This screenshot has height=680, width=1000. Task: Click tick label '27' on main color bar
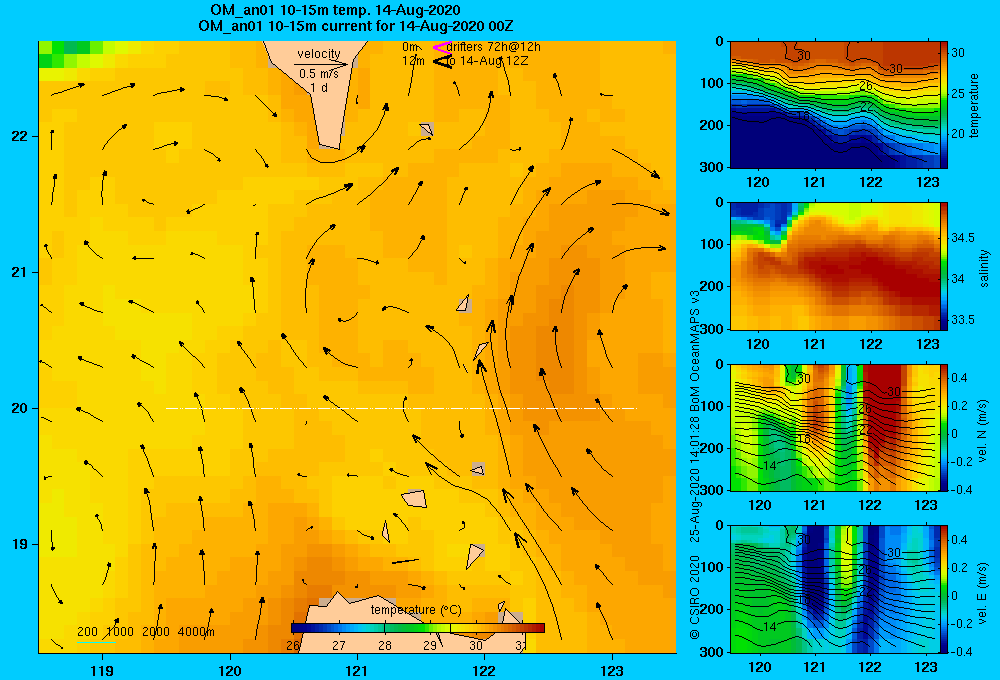coord(339,646)
